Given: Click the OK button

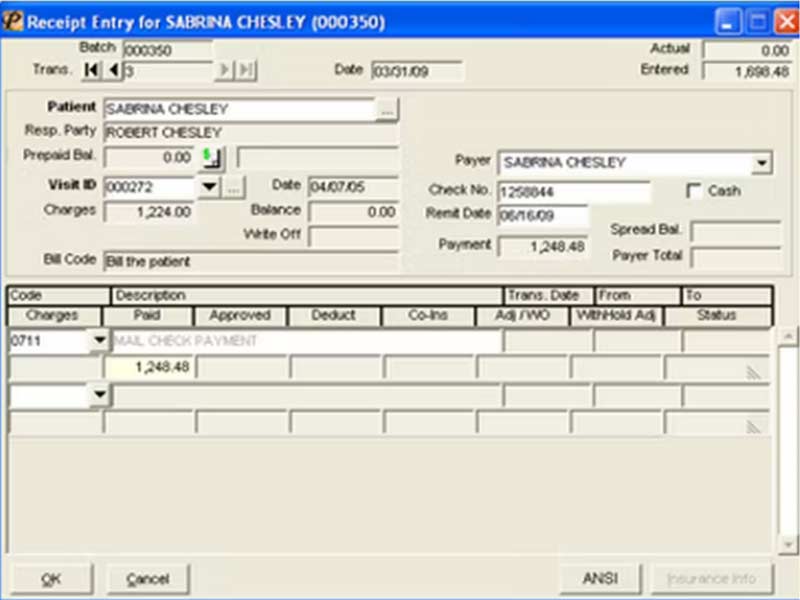Looking at the screenshot, I should click(52, 579).
